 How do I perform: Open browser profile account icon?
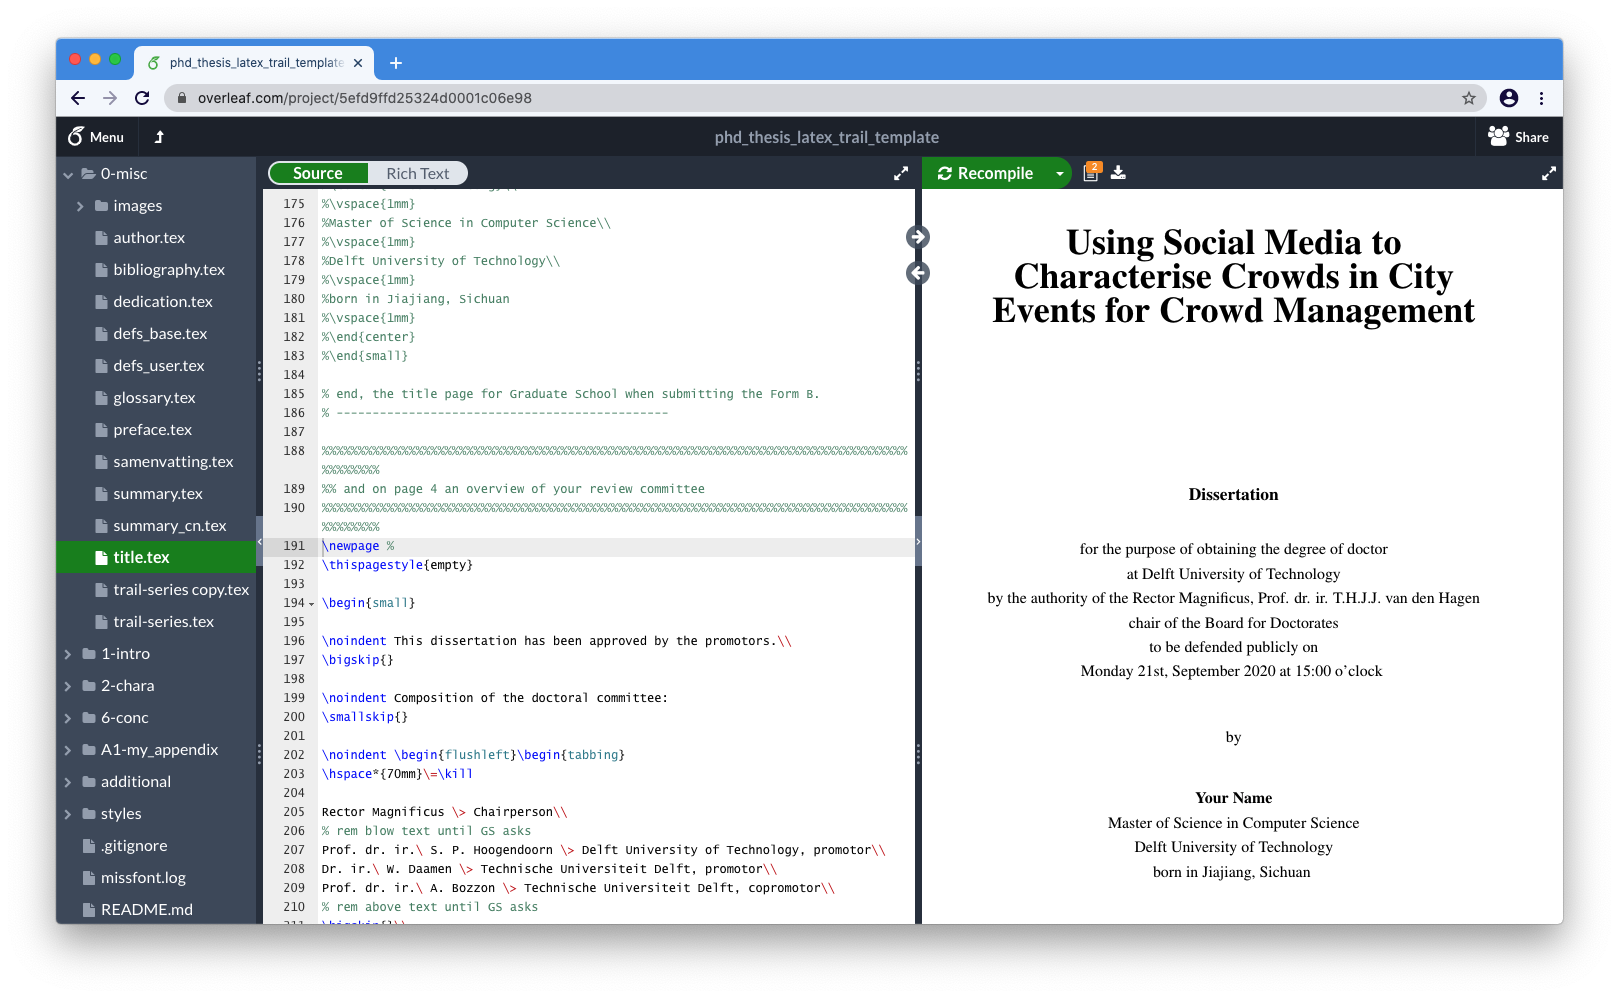(1509, 98)
